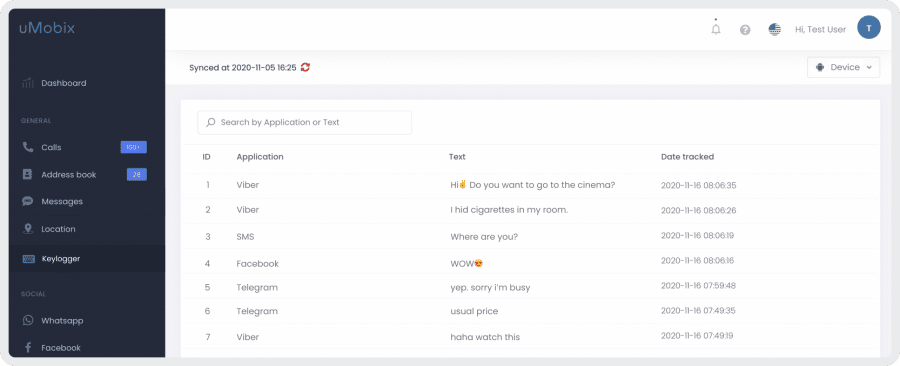Click Viber in row 7
This screenshot has width=900, height=366.
[x=247, y=337]
